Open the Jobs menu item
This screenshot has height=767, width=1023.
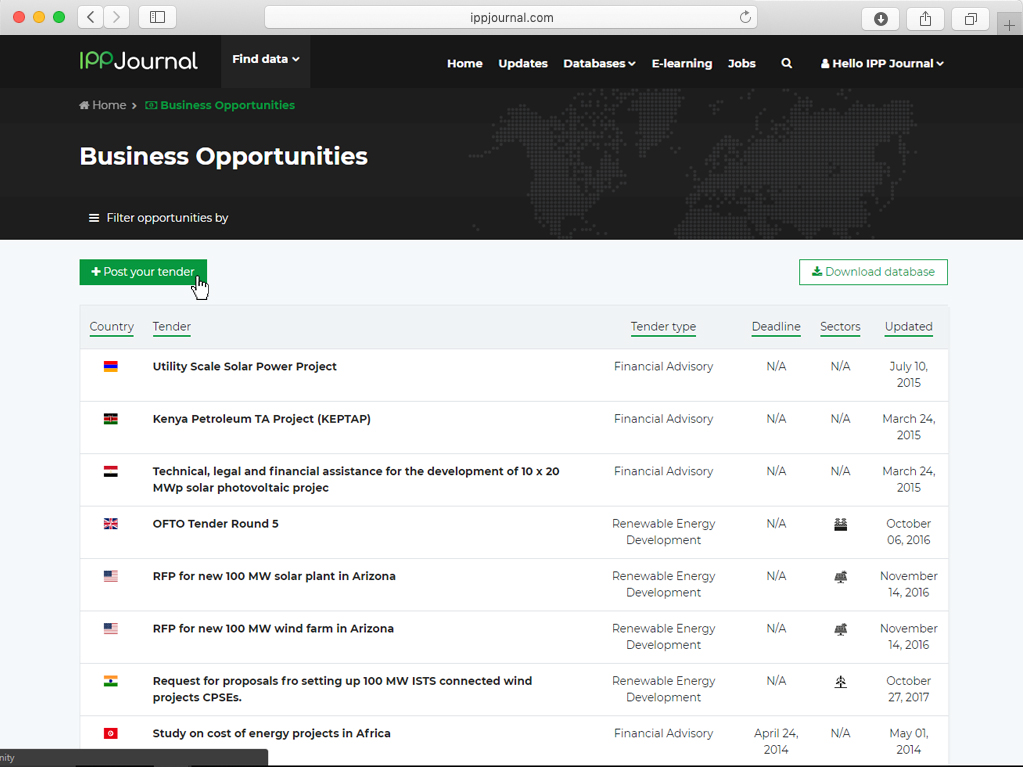pyautogui.click(x=741, y=63)
